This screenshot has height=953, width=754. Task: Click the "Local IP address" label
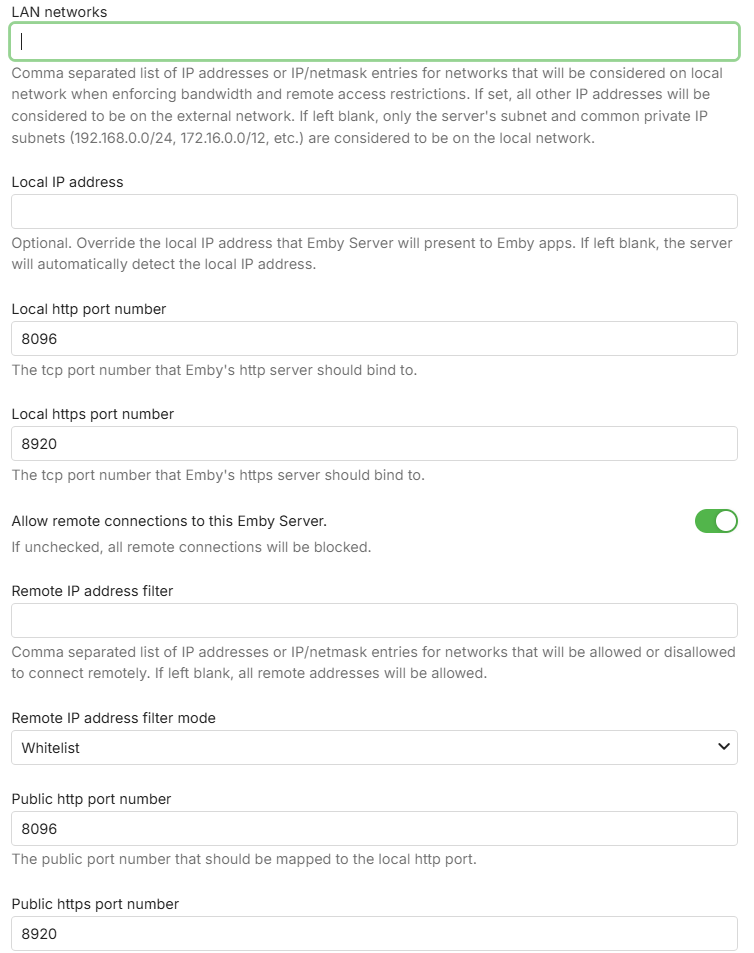coord(67,182)
